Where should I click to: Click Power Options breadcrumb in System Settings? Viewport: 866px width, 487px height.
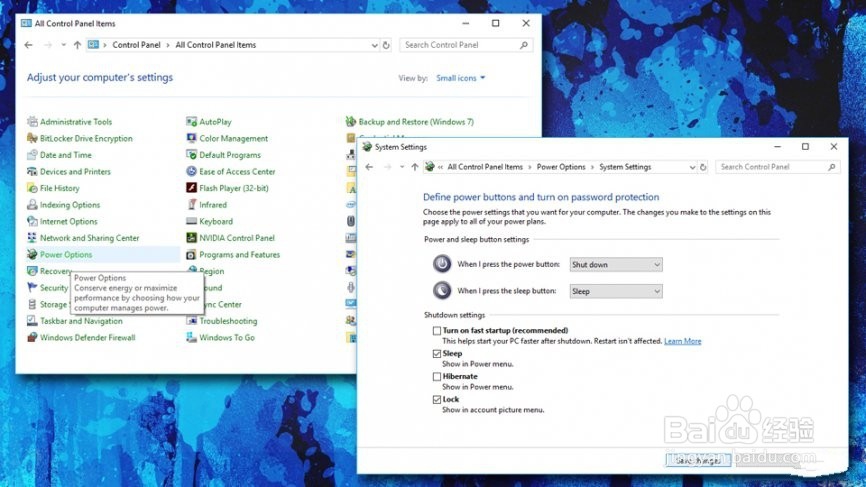click(x=561, y=167)
